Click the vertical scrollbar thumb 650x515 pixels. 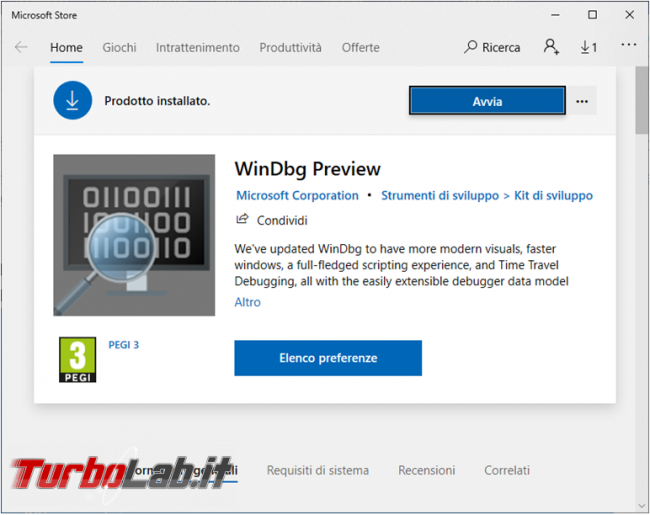[x=642, y=100]
